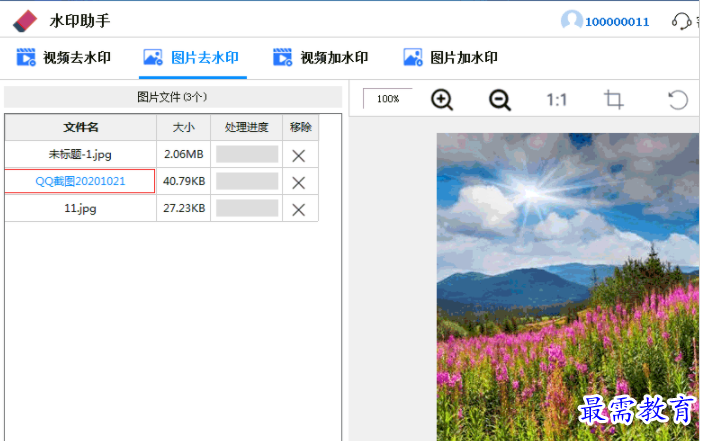Click the 40.79KB size cell

coord(184,181)
